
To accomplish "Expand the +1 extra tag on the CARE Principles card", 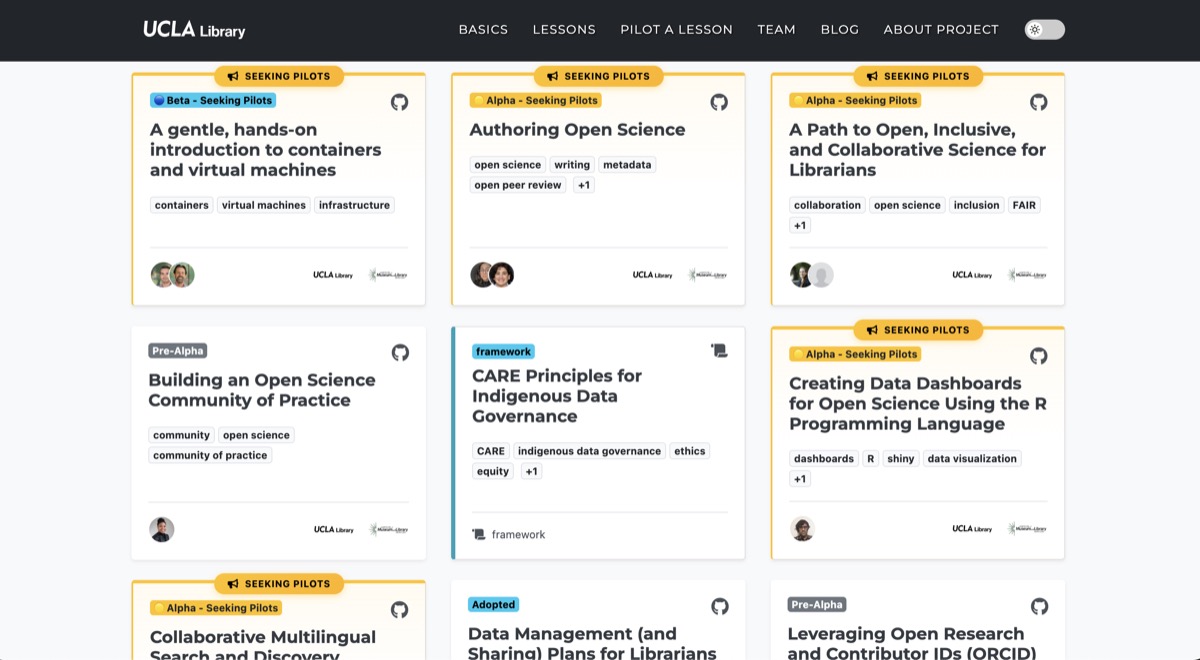I will click(531, 471).
